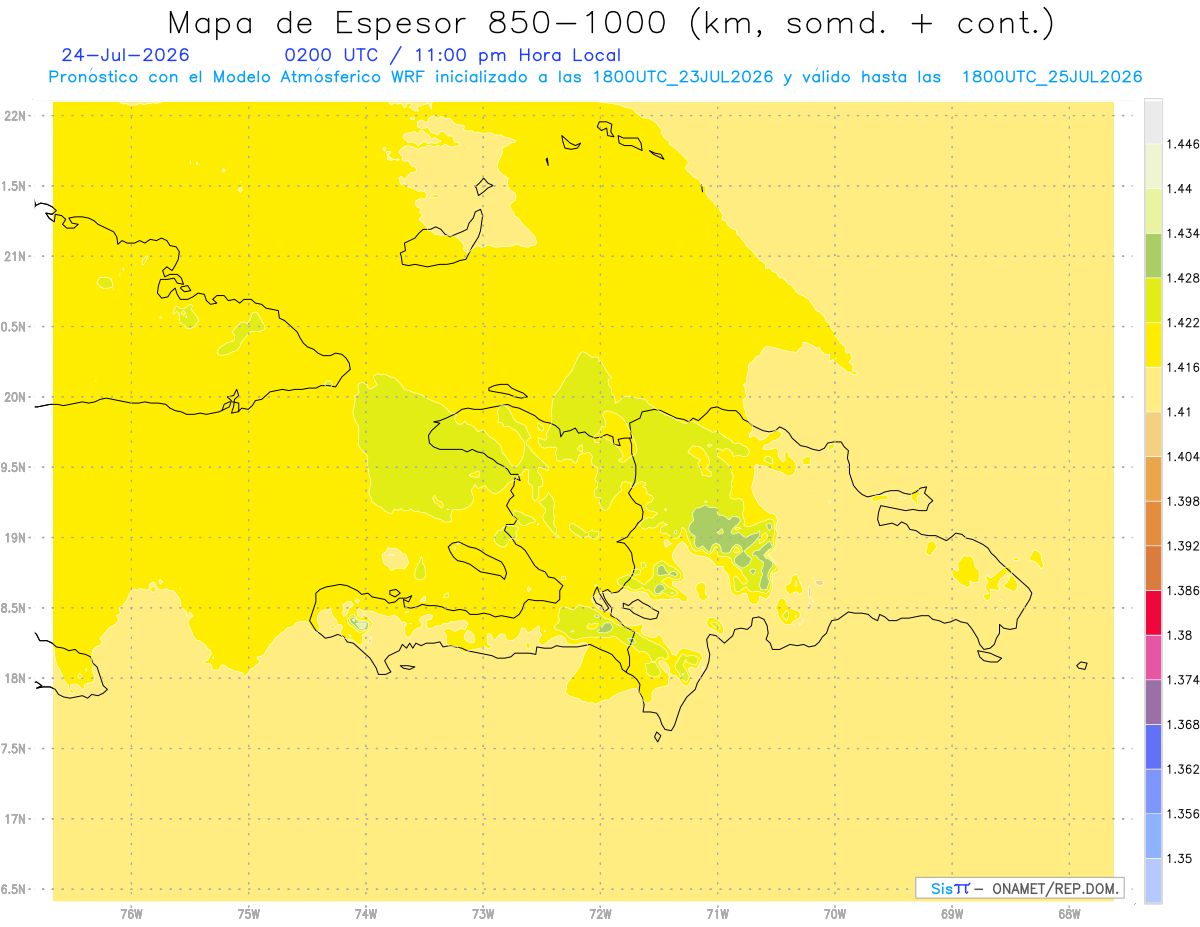Click the colorbar value 1.368
Image resolution: width=1200 pixels, height=927 pixels.
pyautogui.click(x=1185, y=725)
